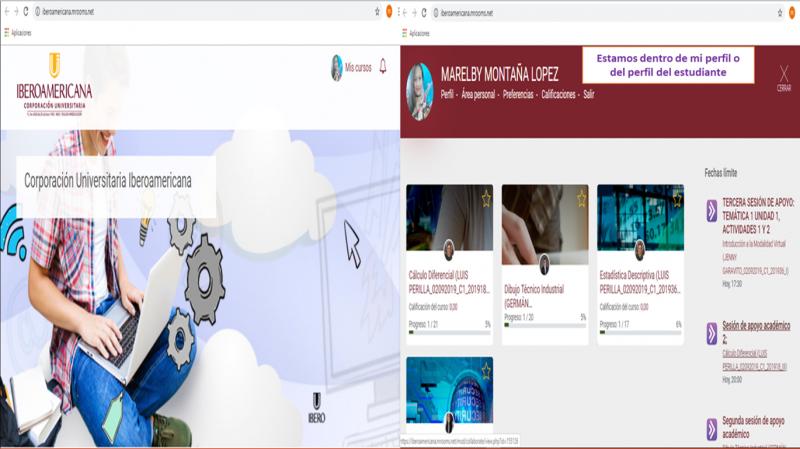Viewport: 800px width, 449px height.
Task: Click Corporación Universitaria Iberoamericana heading
Action: coord(108,181)
